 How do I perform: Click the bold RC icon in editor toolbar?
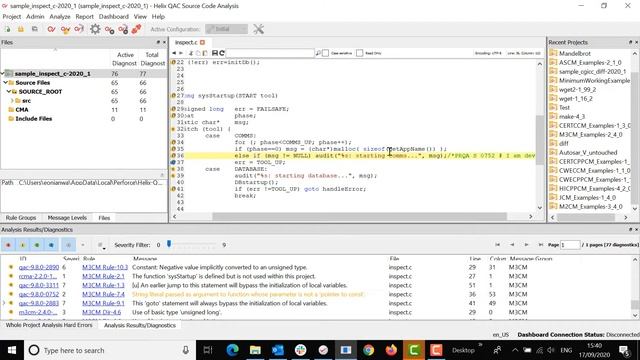pyautogui.click(x=218, y=53)
